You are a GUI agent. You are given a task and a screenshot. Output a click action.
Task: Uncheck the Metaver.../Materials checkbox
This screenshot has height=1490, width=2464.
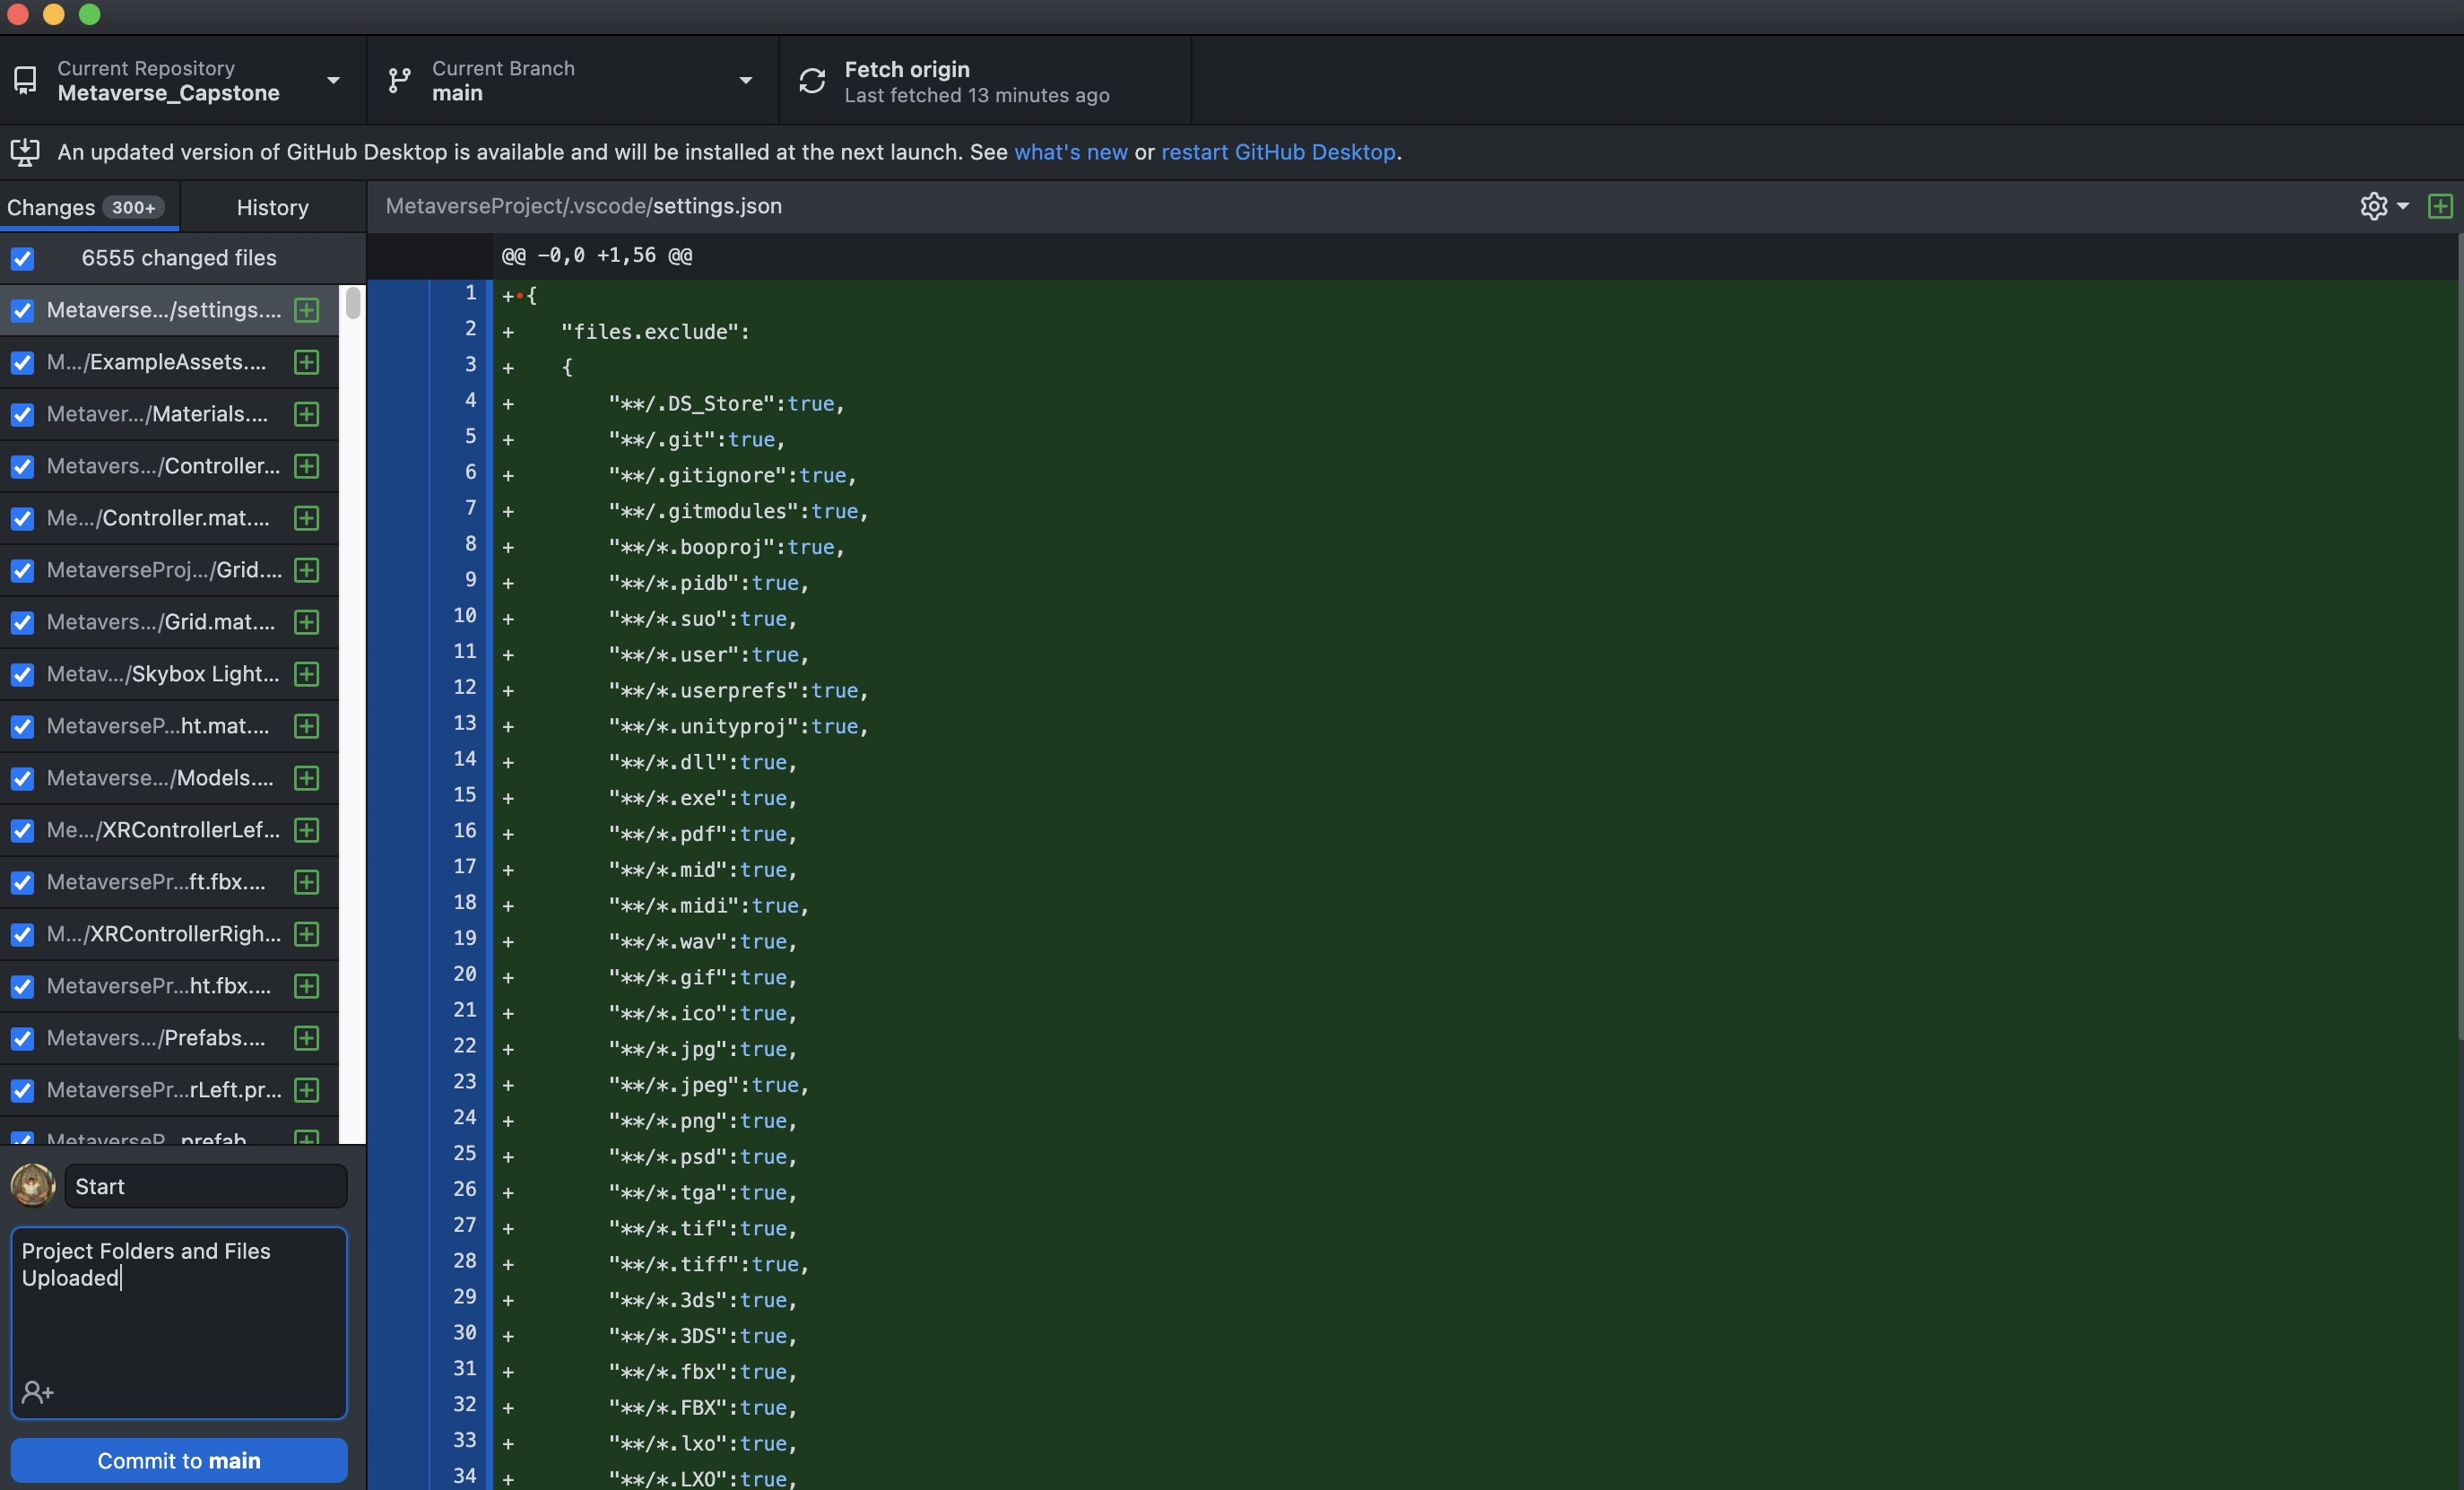pyautogui.click(x=22, y=415)
